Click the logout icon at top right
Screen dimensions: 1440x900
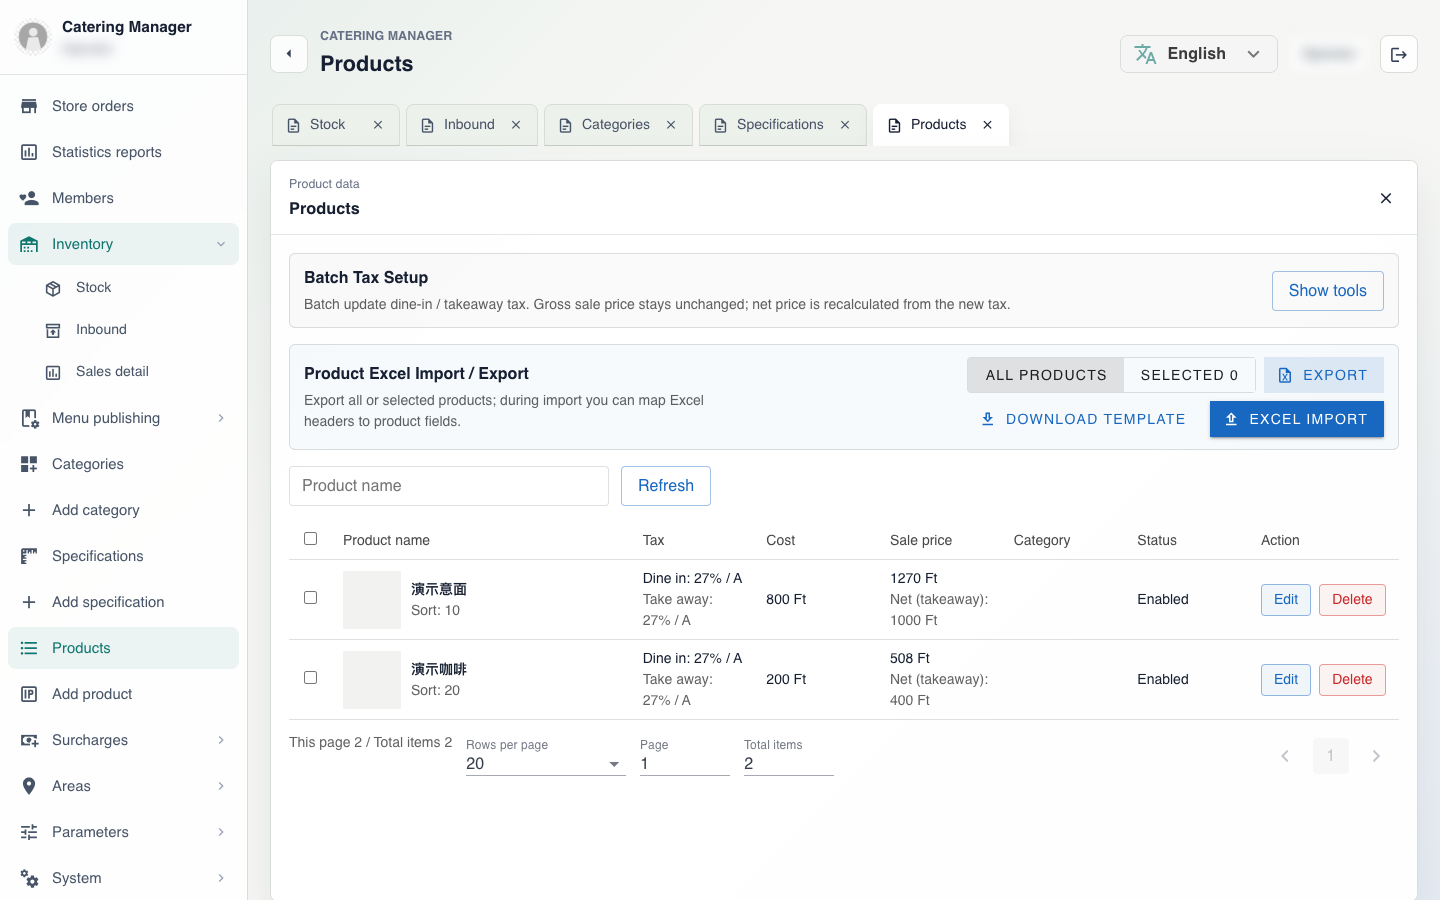point(1399,54)
